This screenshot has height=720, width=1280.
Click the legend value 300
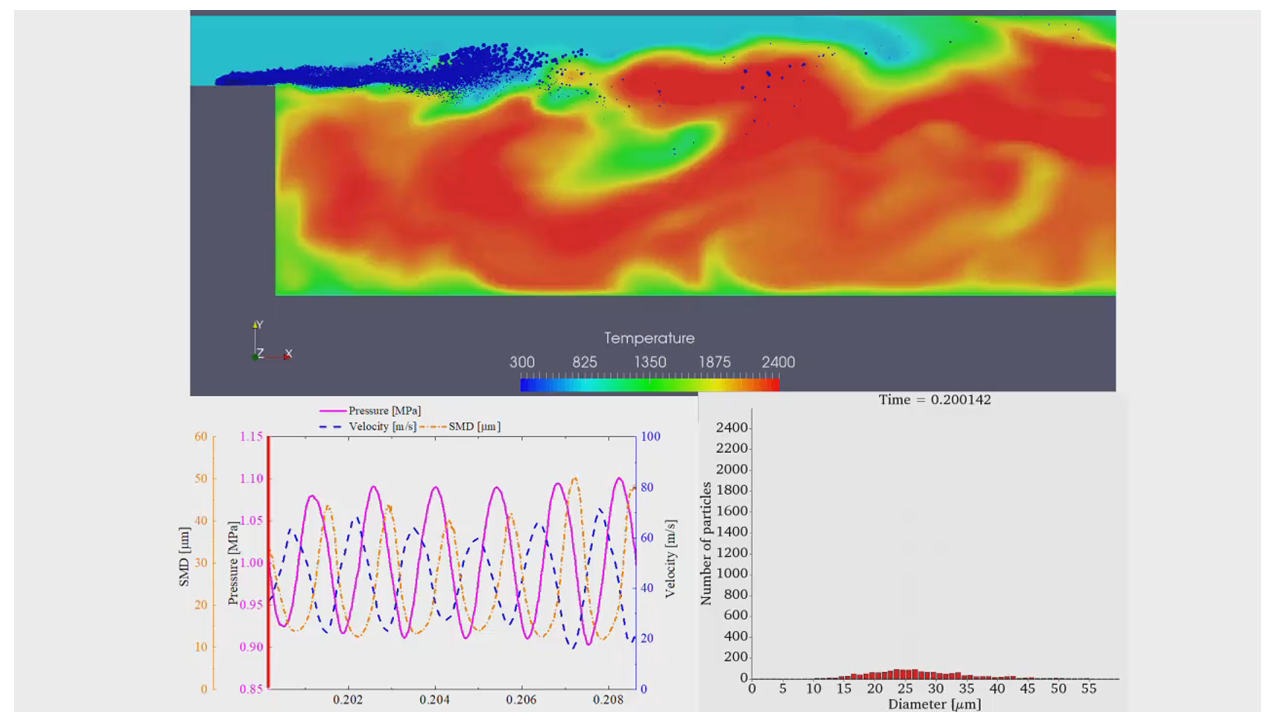(523, 362)
